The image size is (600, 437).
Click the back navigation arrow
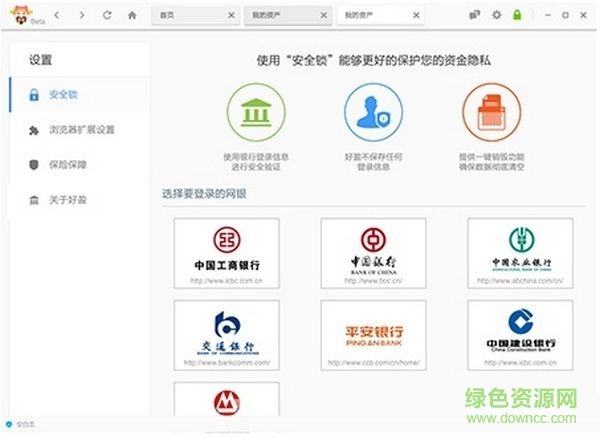(57, 16)
